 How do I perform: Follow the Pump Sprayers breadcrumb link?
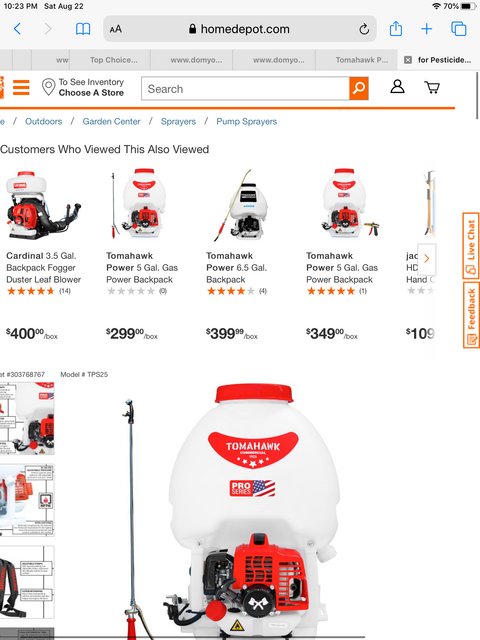tap(247, 121)
